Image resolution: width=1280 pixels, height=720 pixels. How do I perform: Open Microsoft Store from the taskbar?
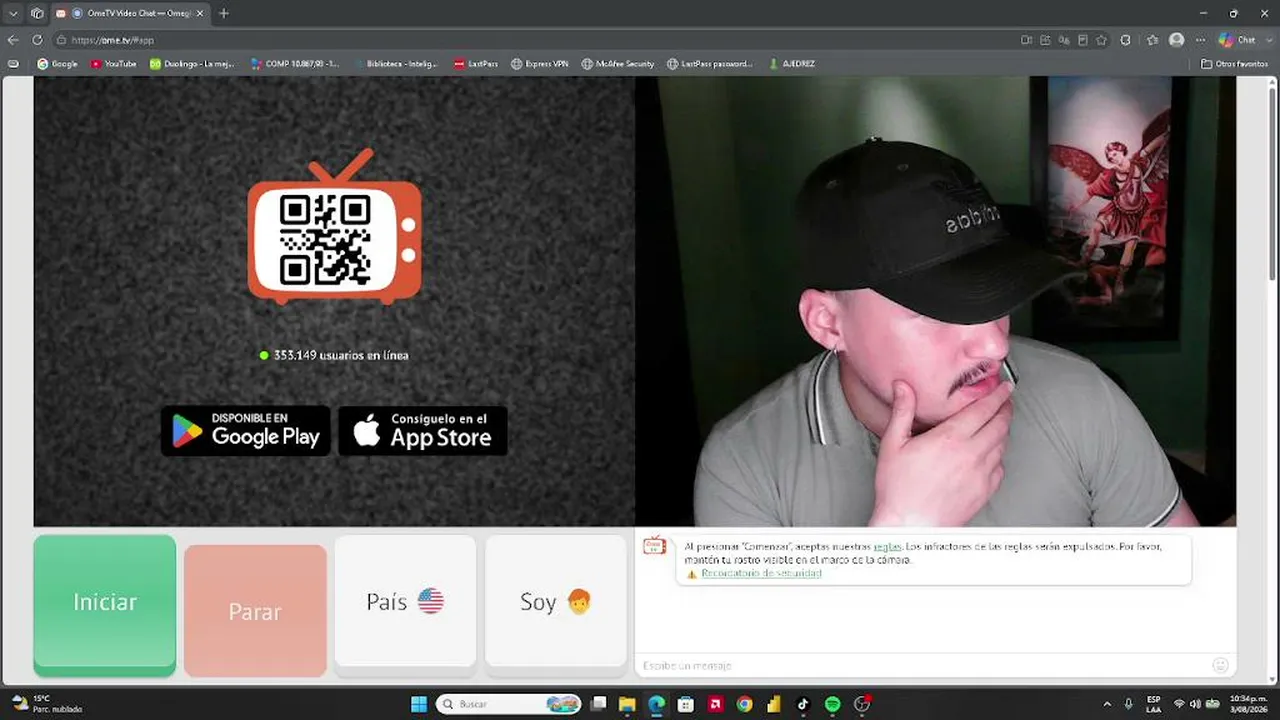[686, 704]
